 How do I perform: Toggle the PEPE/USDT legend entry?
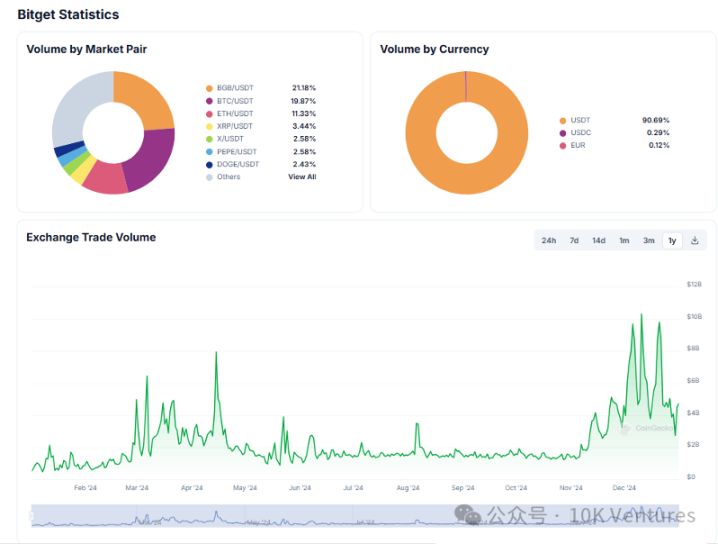(x=238, y=152)
